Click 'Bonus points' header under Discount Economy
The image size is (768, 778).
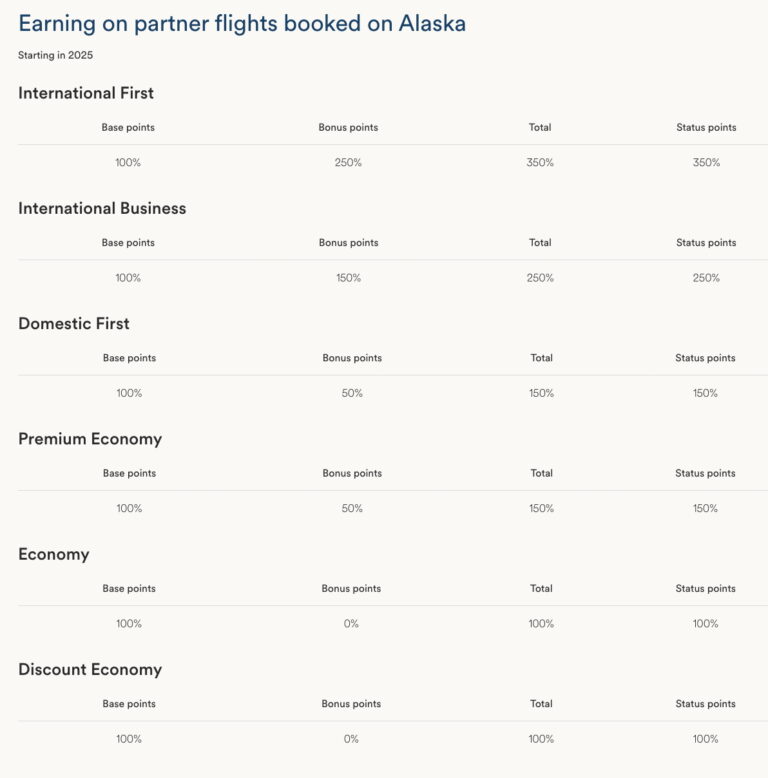click(x=351, y=704)
